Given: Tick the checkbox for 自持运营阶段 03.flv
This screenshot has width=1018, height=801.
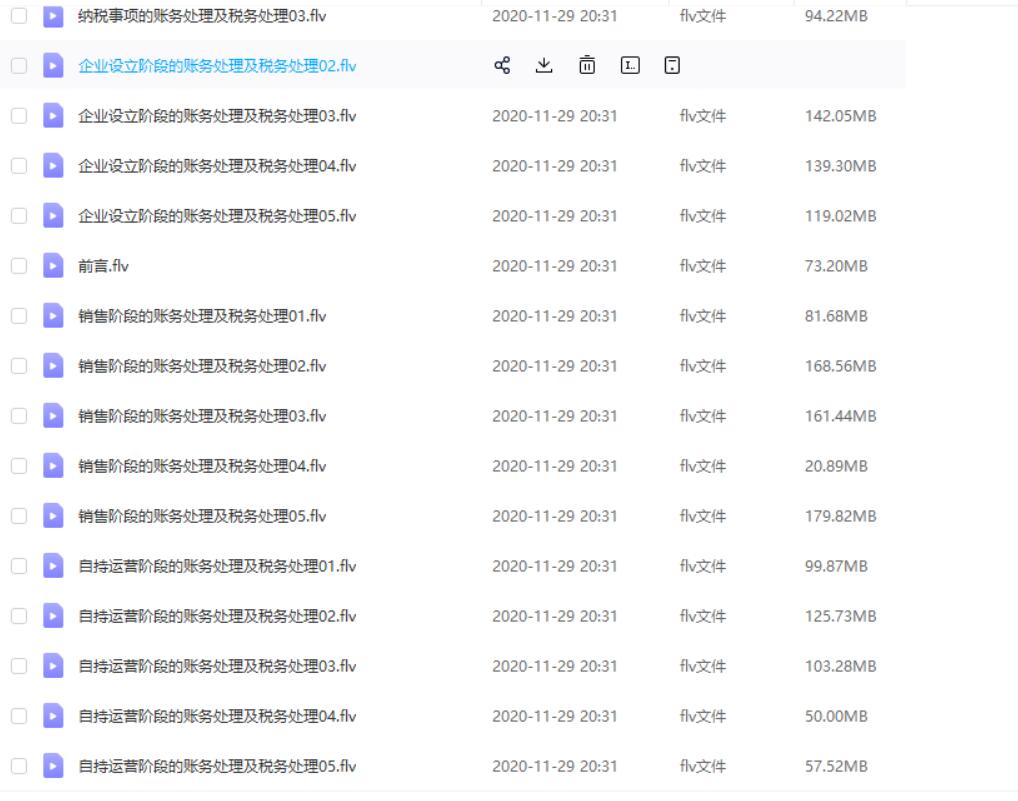Looking at the screenshot, I should coord(19,666).
